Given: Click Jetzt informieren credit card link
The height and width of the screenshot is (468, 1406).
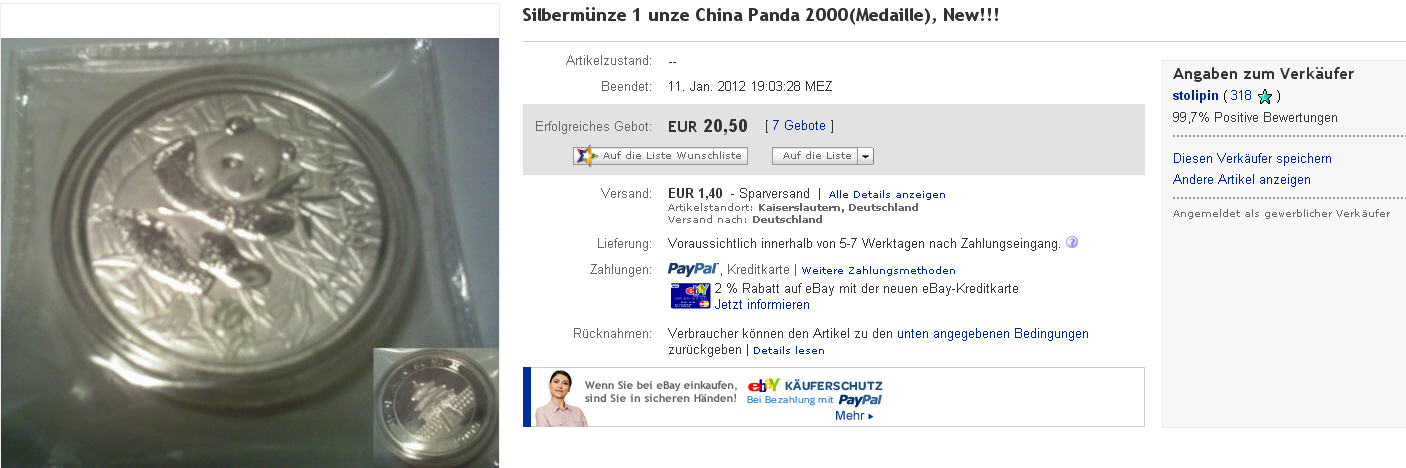Looking at the screenshot, I should point(762,305).
